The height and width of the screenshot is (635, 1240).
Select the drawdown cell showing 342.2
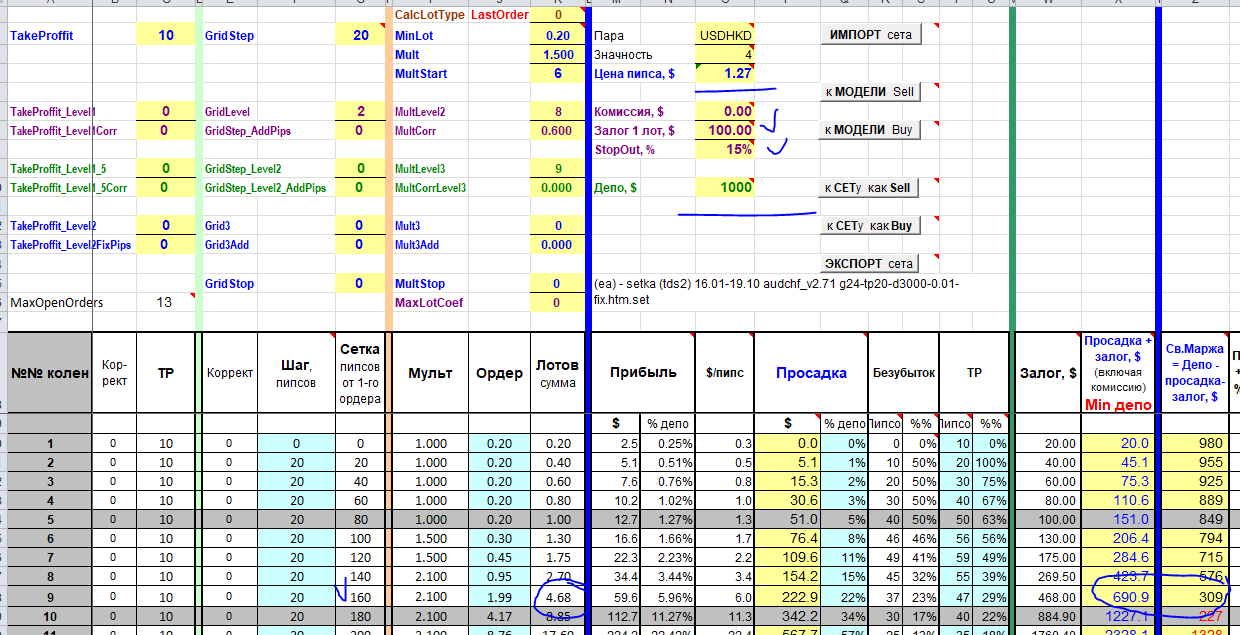(x=788, y=615)
